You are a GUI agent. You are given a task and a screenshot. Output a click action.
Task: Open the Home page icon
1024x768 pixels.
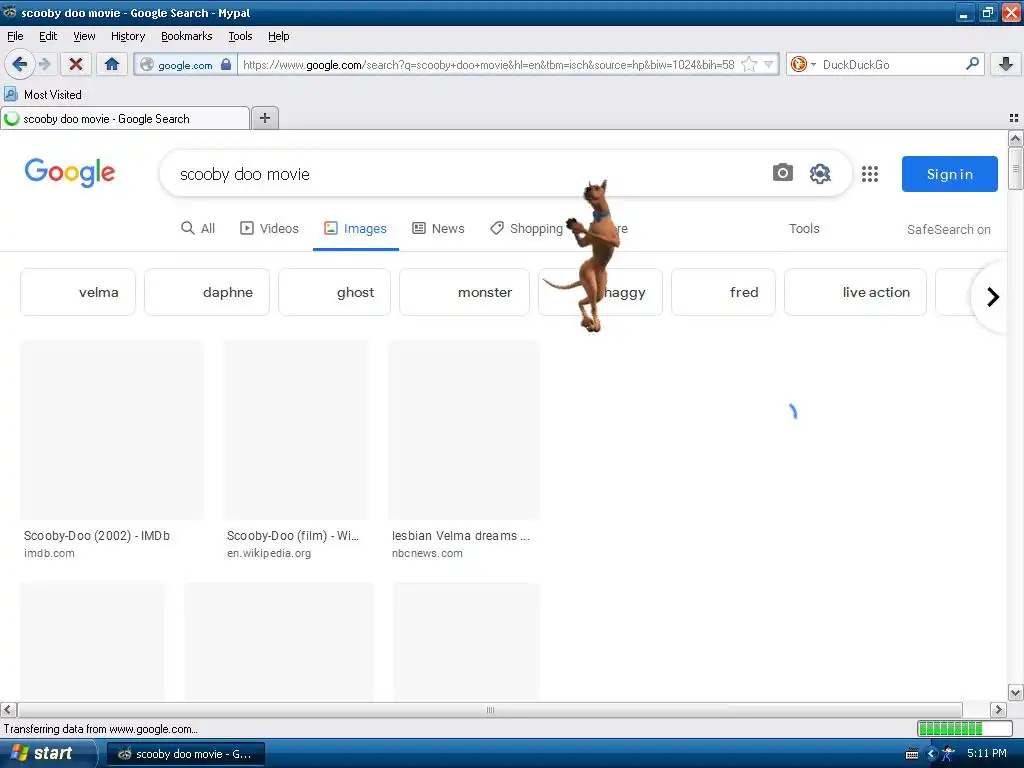[112, 64]
